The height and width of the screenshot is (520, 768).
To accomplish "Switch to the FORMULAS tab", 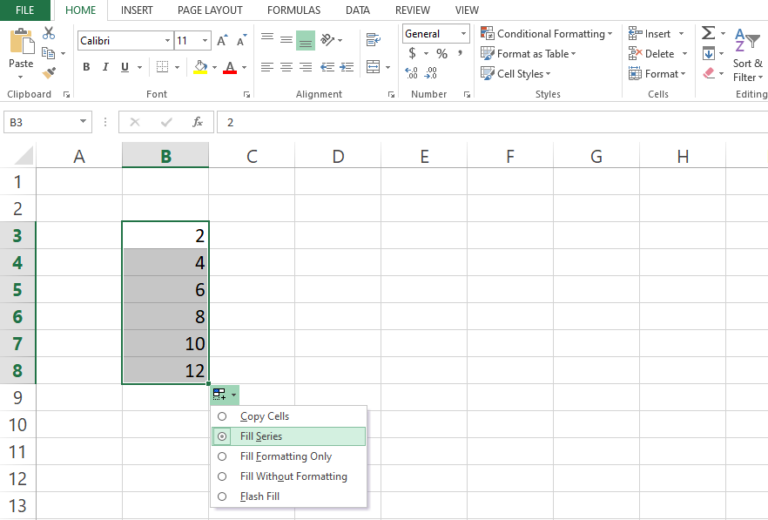I will [293, 10].
